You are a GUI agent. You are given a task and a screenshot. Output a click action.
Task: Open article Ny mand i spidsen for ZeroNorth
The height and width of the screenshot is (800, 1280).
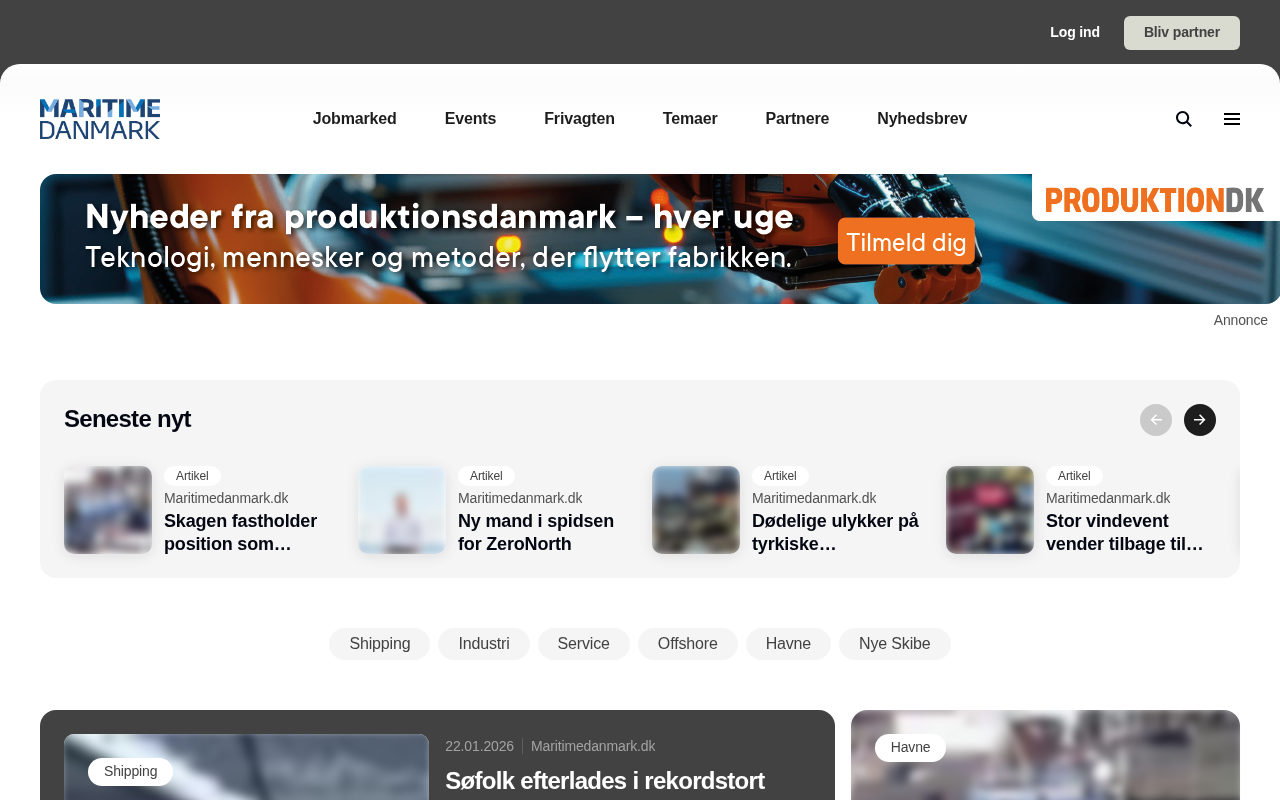(536, 533)
